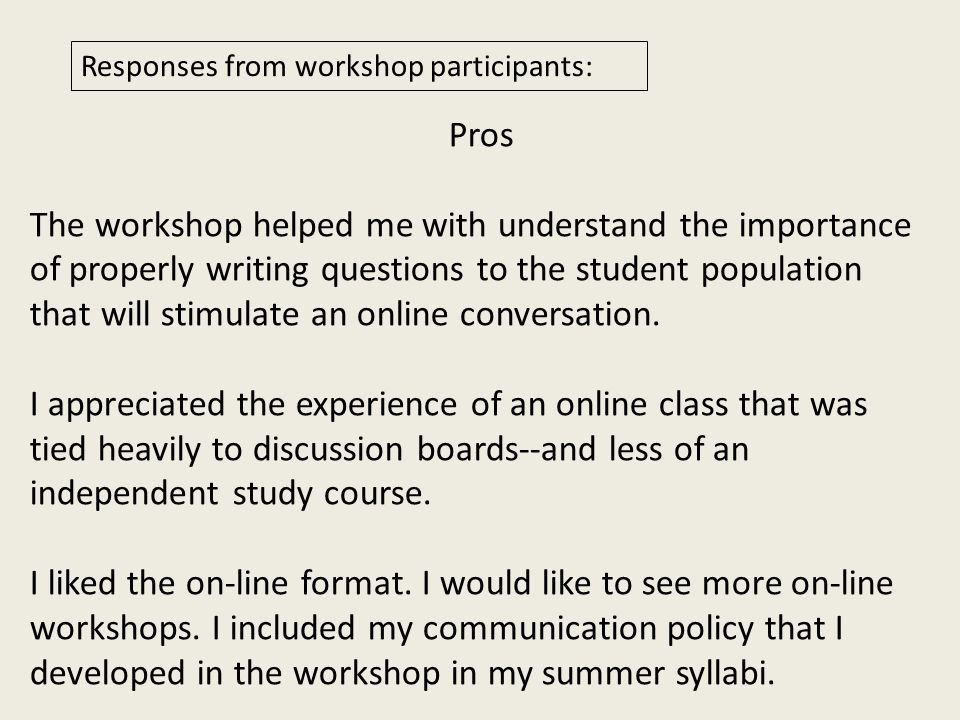The image size is (960, 720).
Task: Select the 'Pros' heading
Action: click(x=481, y=135)
